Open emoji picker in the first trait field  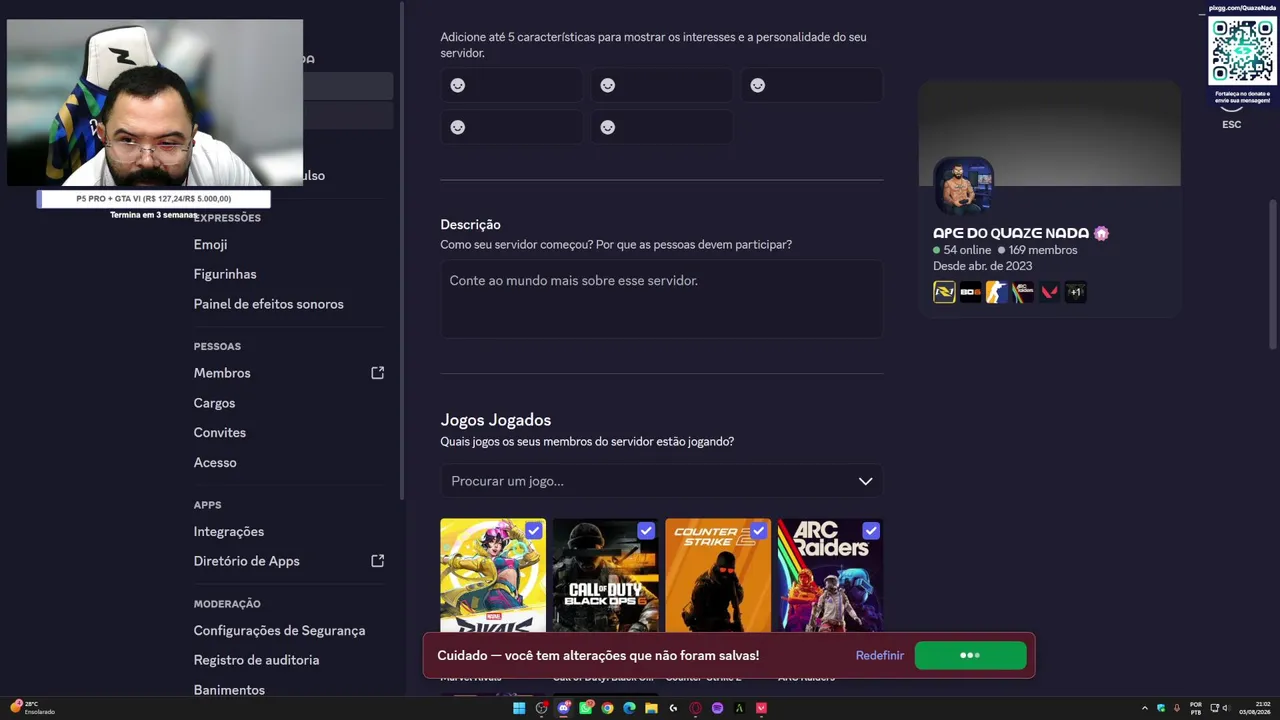click(458, 86)
